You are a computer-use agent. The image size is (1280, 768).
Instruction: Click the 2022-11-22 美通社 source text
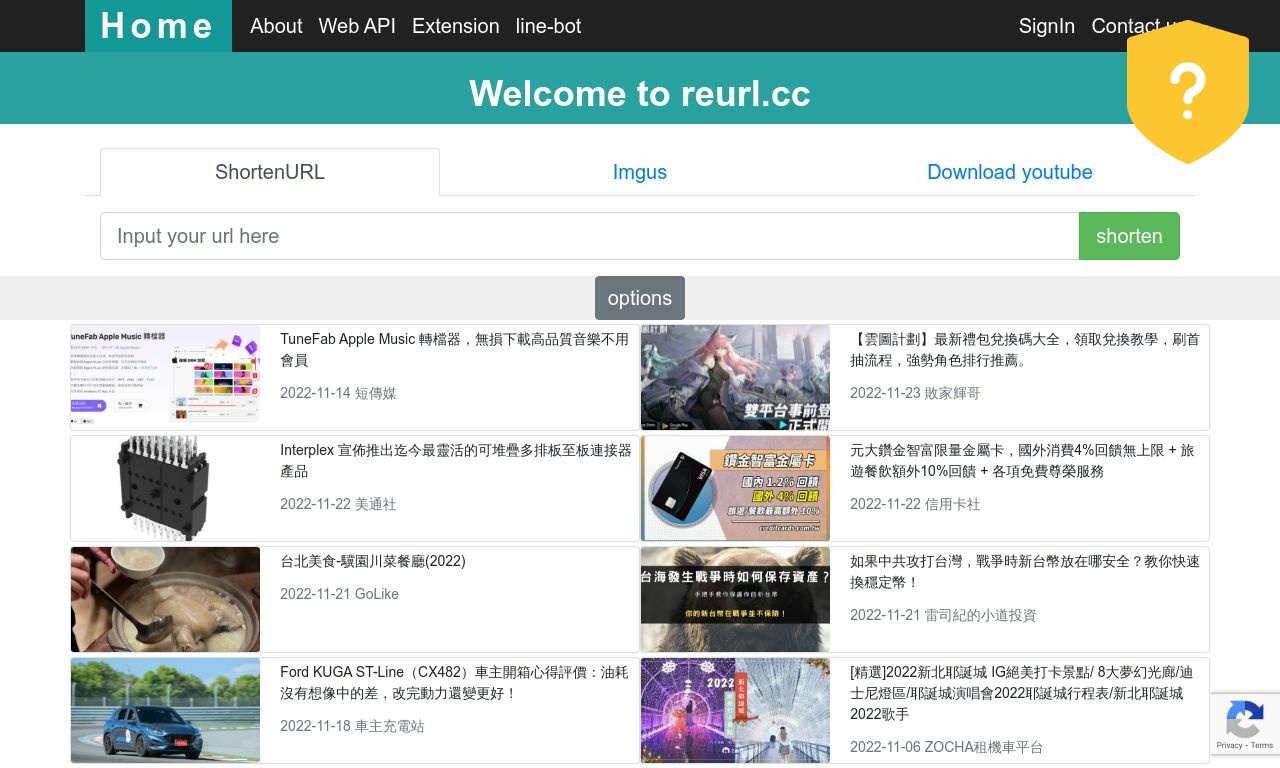tap(338, 504)
